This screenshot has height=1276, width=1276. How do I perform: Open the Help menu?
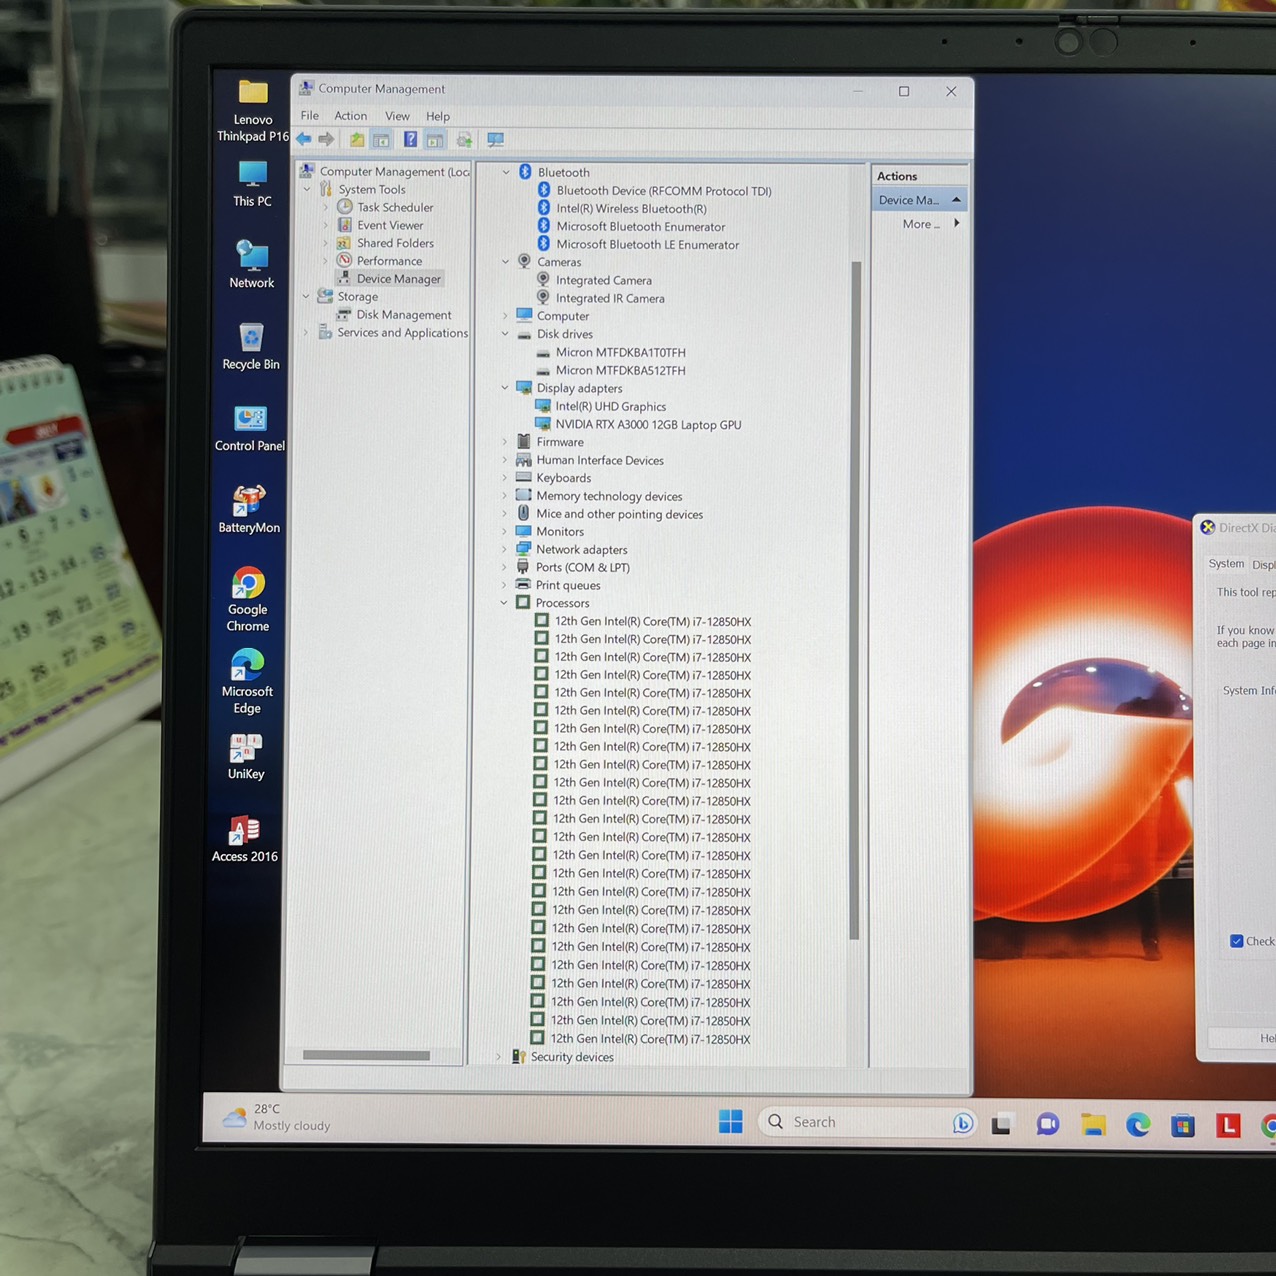point(438,116)
